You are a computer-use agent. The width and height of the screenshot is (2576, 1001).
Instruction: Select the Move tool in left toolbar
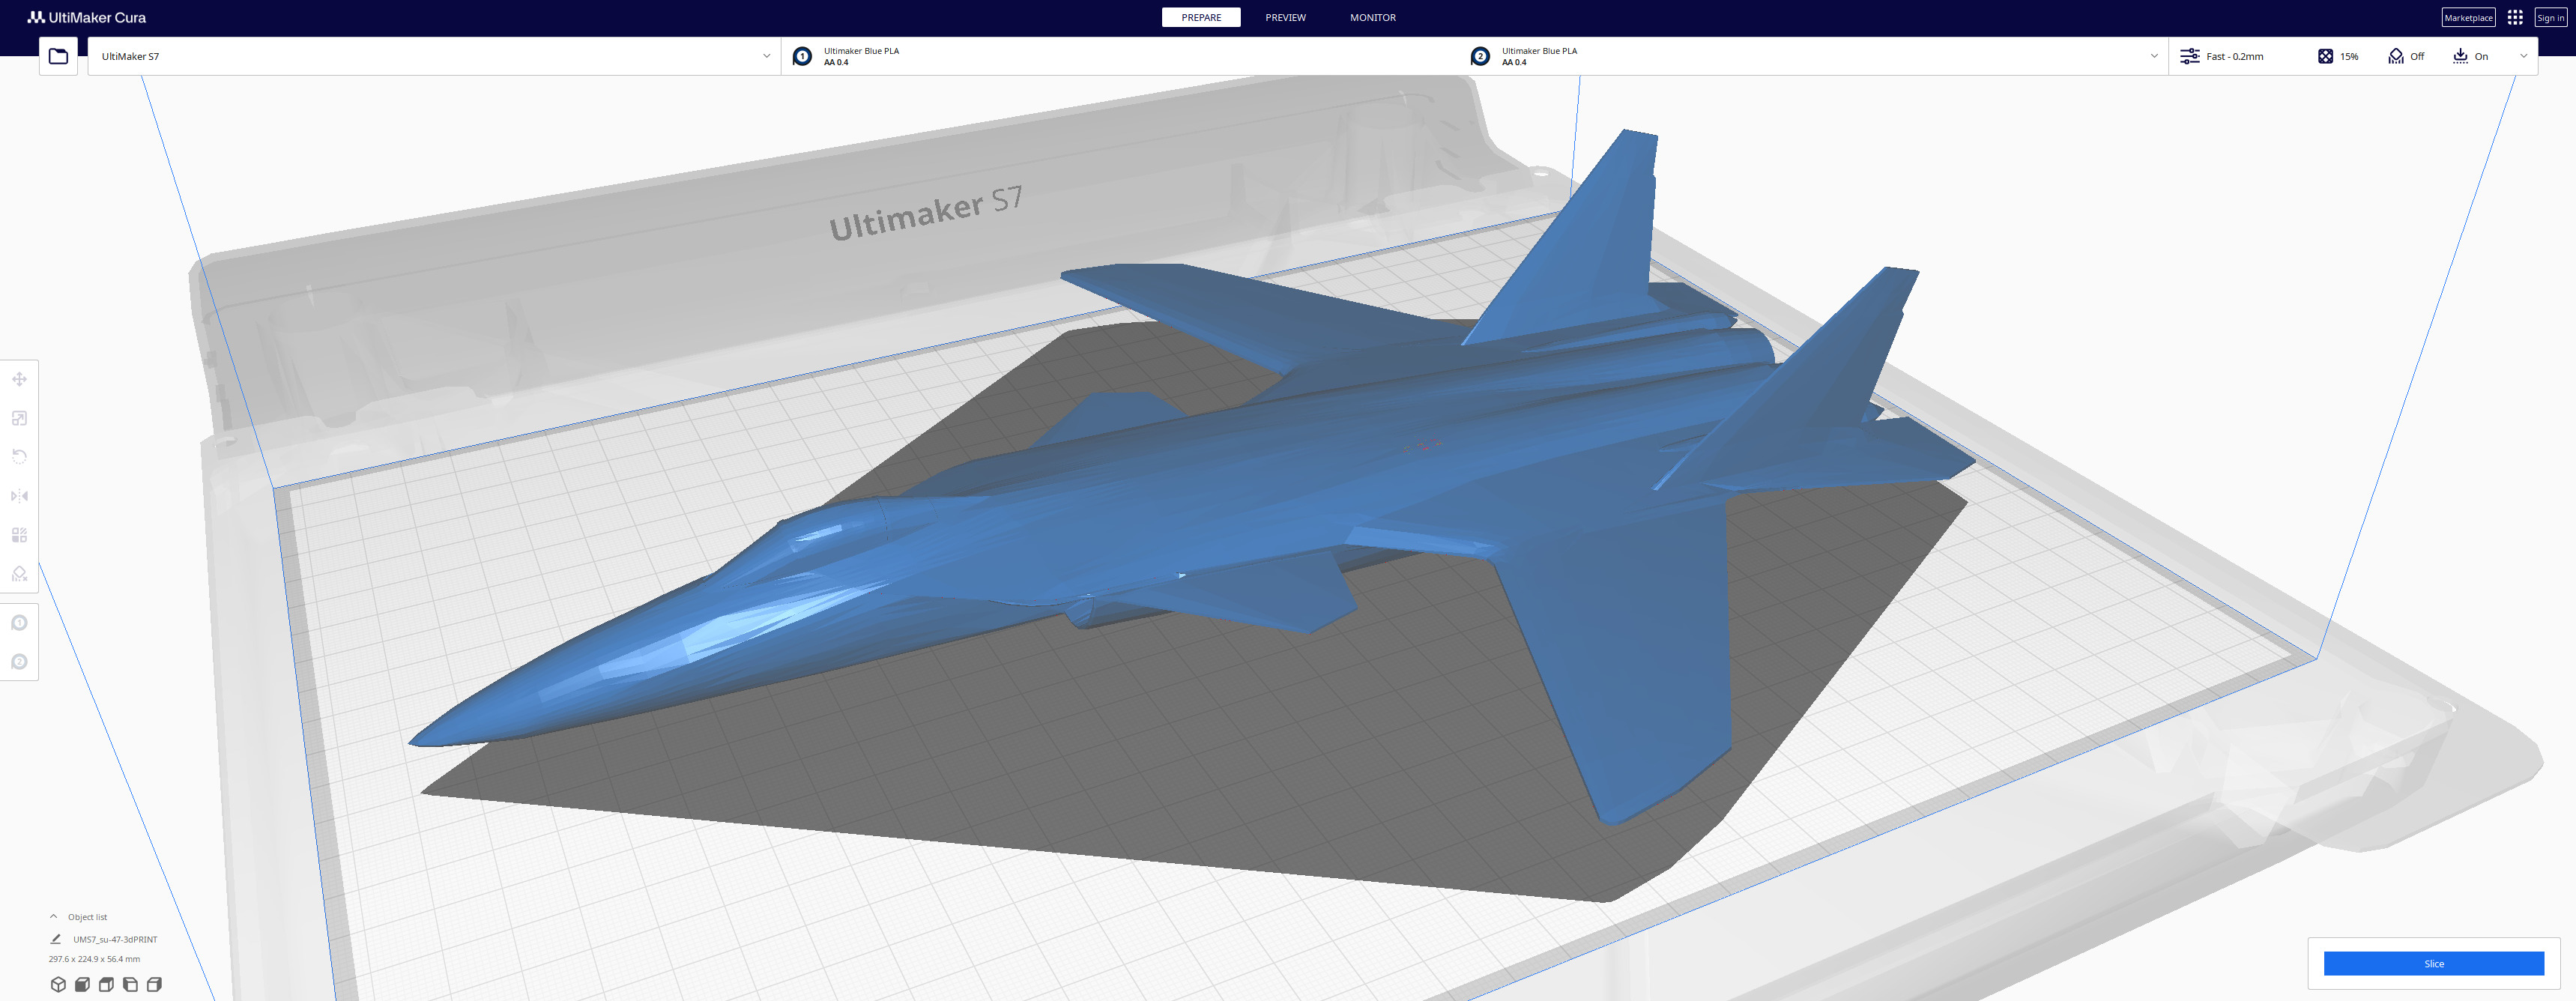(19, 379)
